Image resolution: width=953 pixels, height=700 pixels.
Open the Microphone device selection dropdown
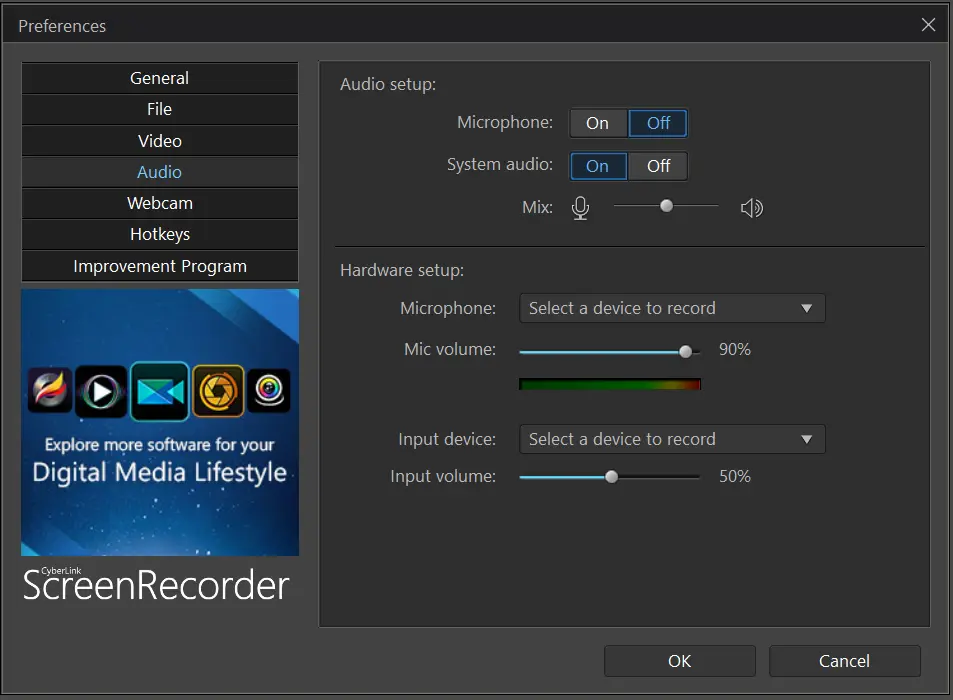pyautogui.click(x=671, y=308)
